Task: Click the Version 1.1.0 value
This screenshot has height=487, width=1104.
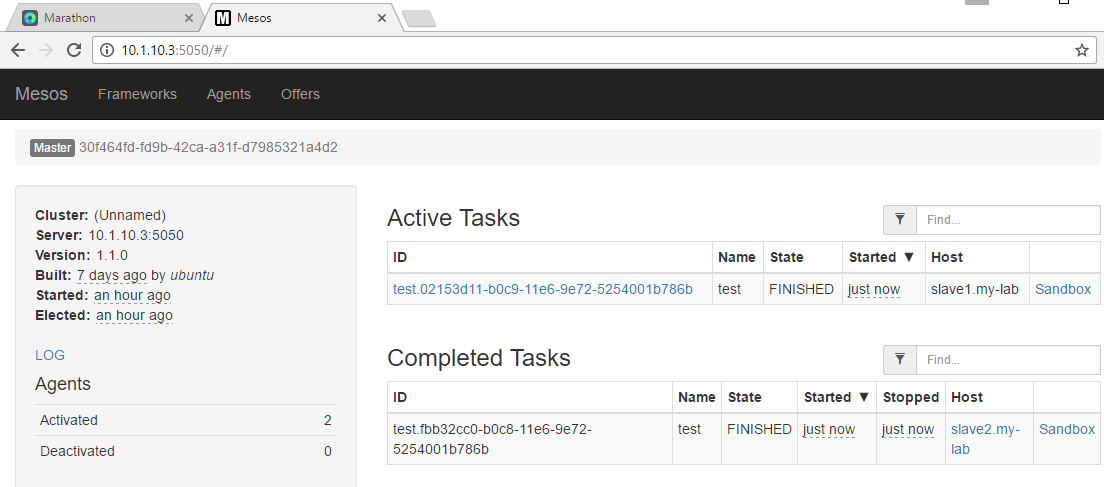Action: pyautogui.click(x=112, y=255)
